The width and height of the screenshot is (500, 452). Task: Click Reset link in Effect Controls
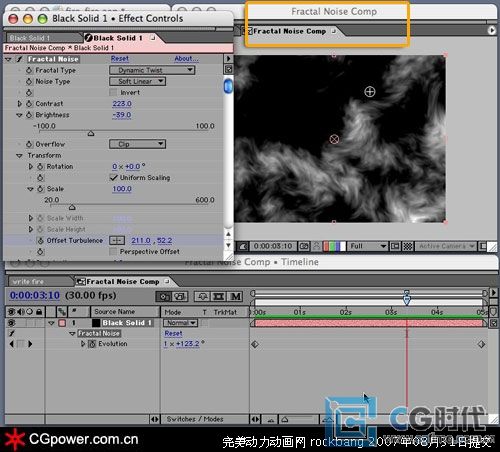(120, 59)
